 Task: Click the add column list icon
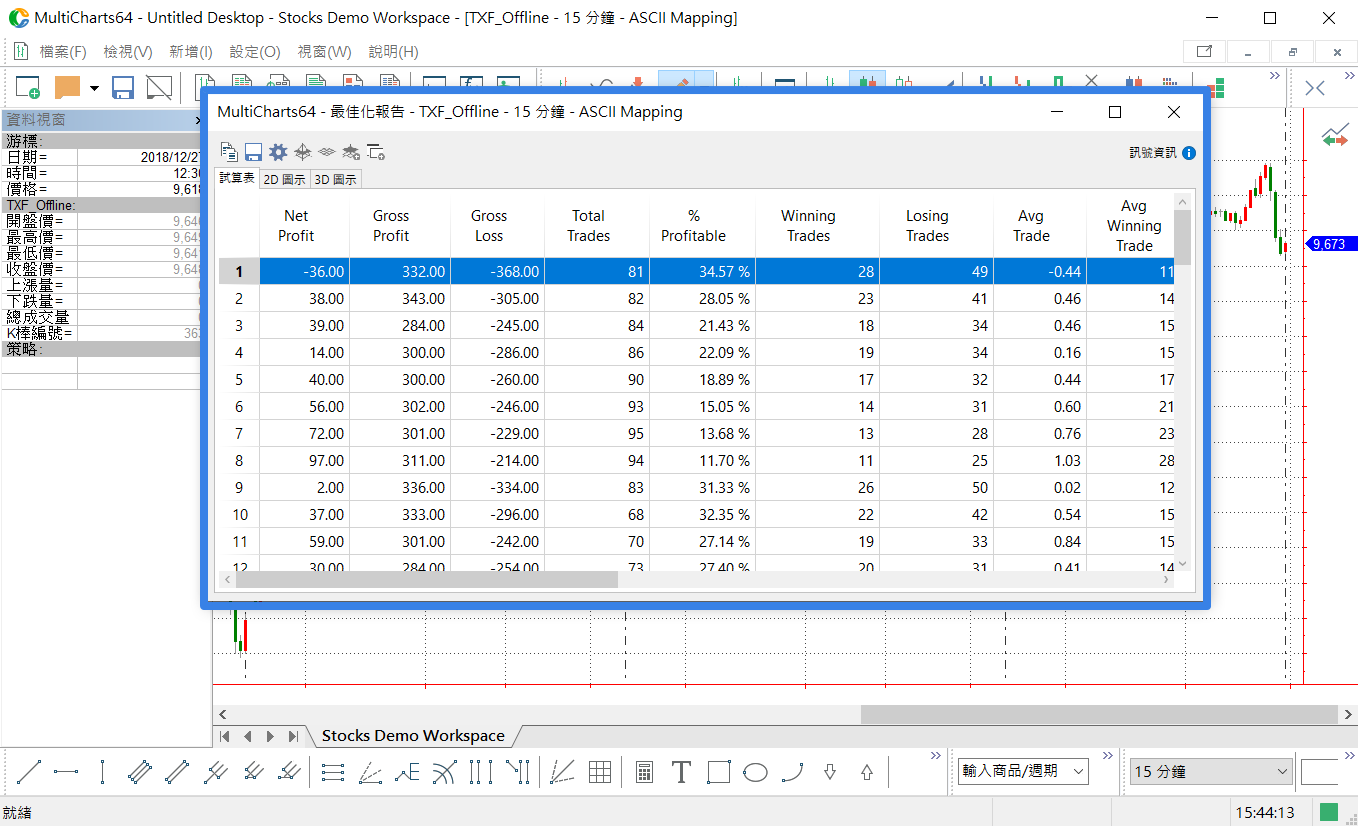click(x=376, y=152)
